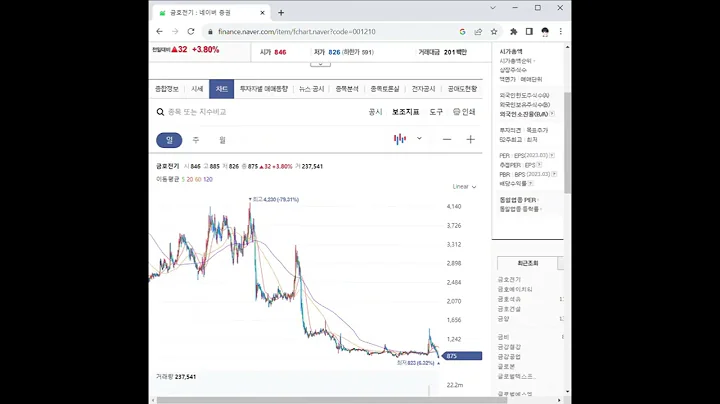Viewport: 720px width, 404px height.
Task: Open help icon beside PBR BPS
Action: click(x=554, y=174)
